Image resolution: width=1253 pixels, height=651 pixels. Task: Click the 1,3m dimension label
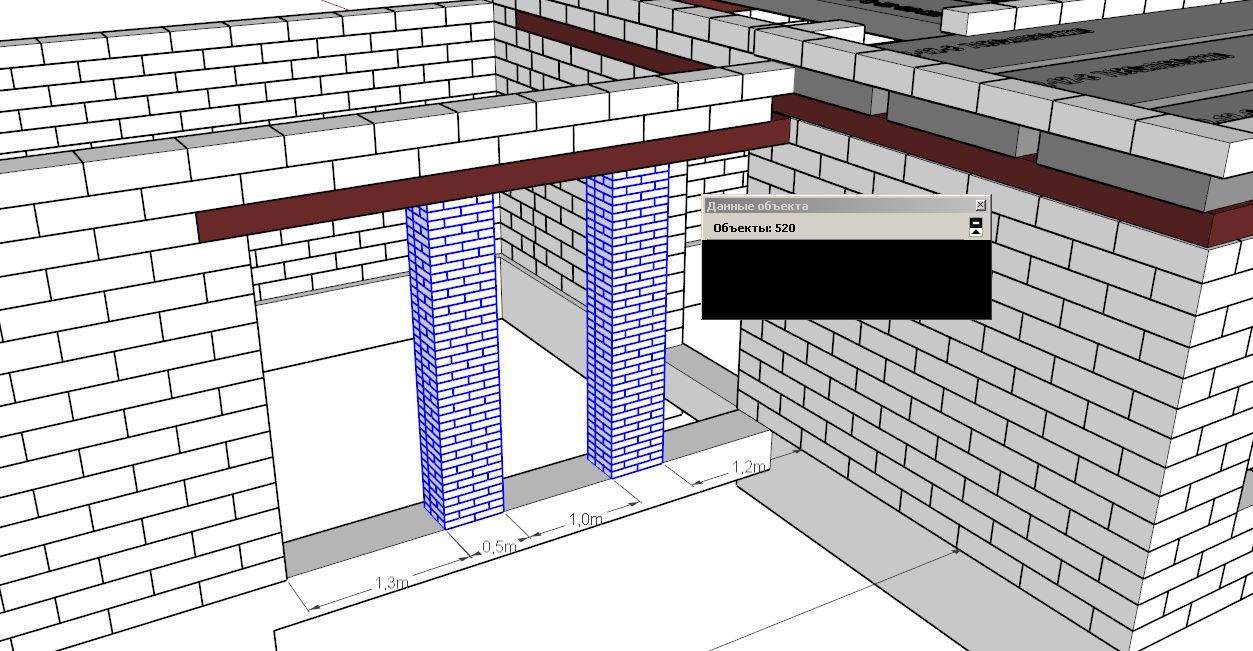tap(392, 581)
